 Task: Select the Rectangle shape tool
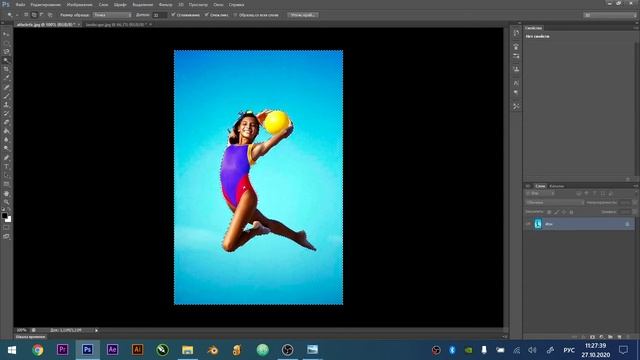pyautogui.click(x=6, y=184)
